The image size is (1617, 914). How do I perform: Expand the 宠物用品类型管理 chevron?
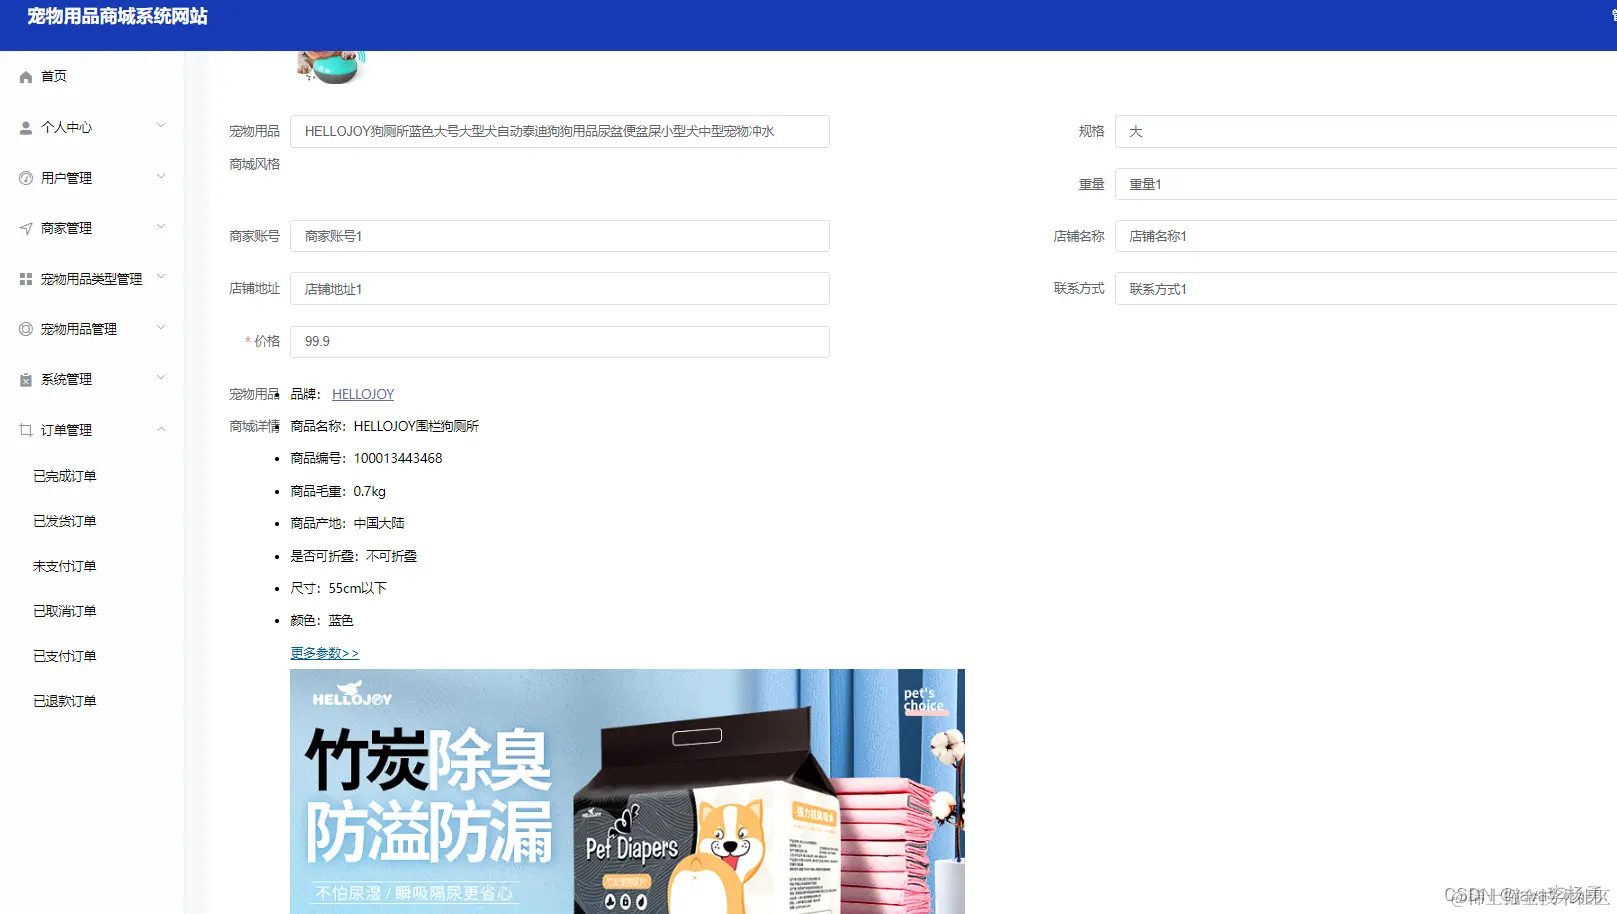pos(161,277)
